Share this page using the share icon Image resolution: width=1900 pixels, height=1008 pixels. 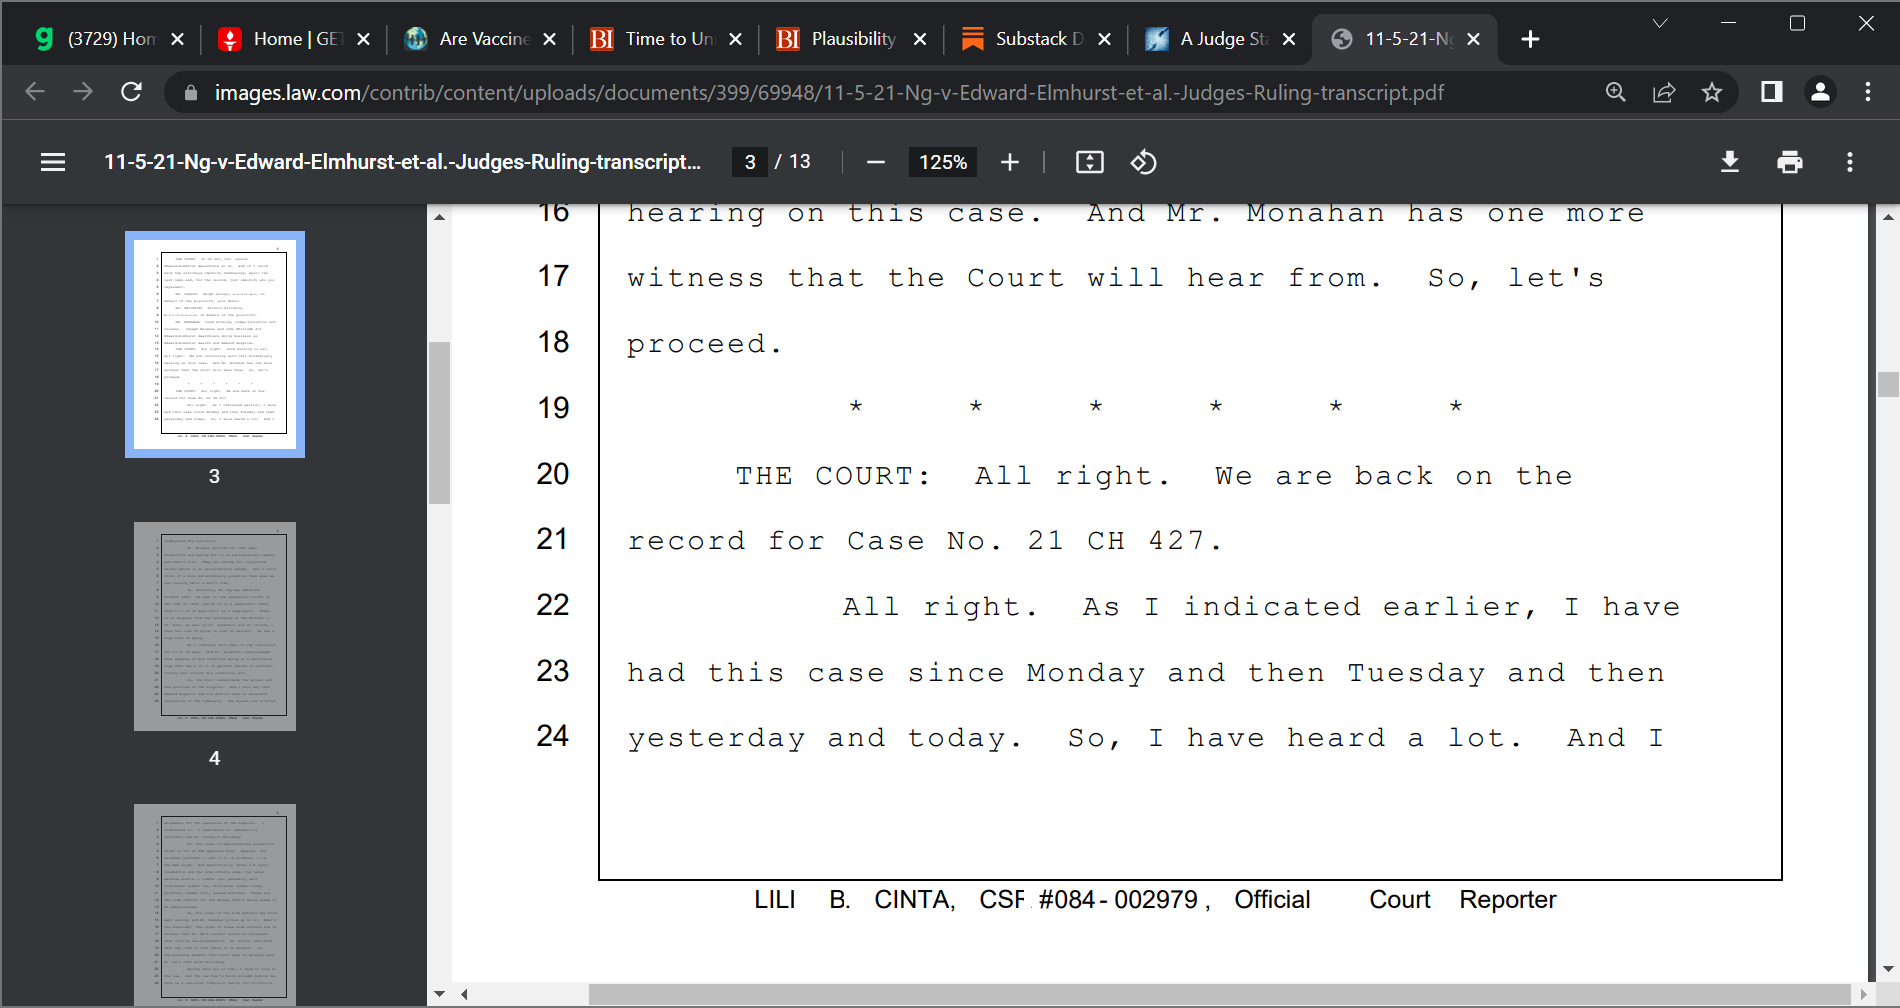click(x=1664, y=93)
